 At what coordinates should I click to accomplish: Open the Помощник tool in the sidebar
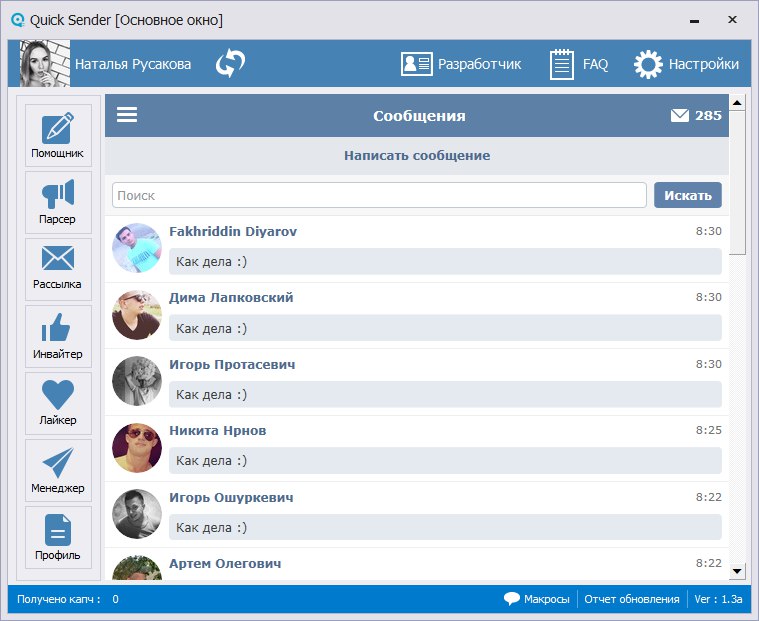(x=58, y=136)
